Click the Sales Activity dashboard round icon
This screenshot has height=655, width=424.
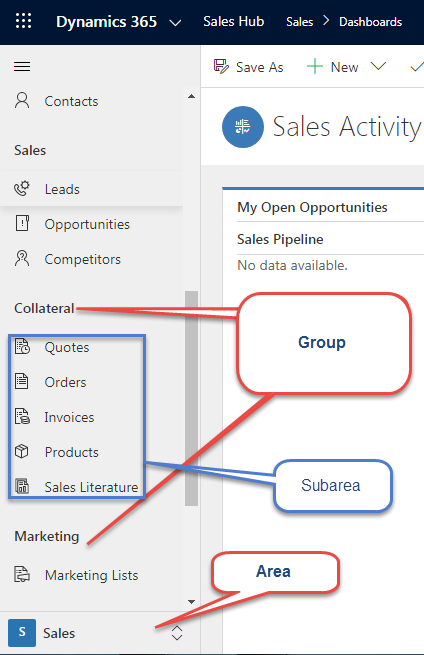[x=243, y=127]
